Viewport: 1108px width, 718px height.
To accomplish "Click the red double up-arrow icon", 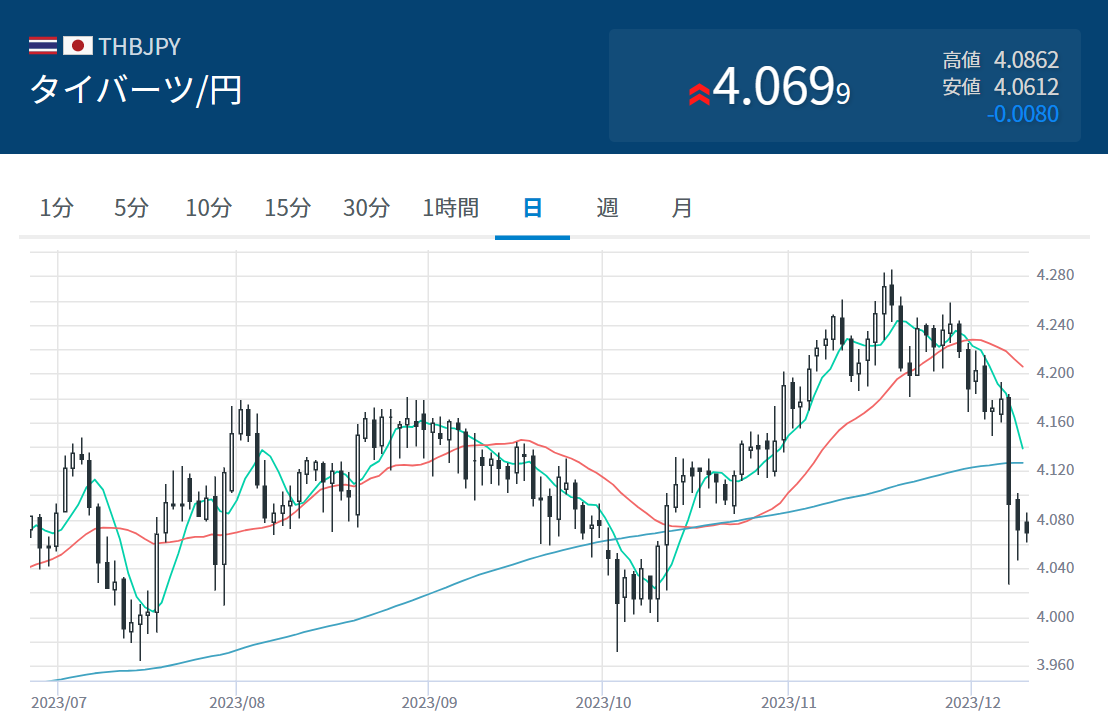I will pos(699,94).
